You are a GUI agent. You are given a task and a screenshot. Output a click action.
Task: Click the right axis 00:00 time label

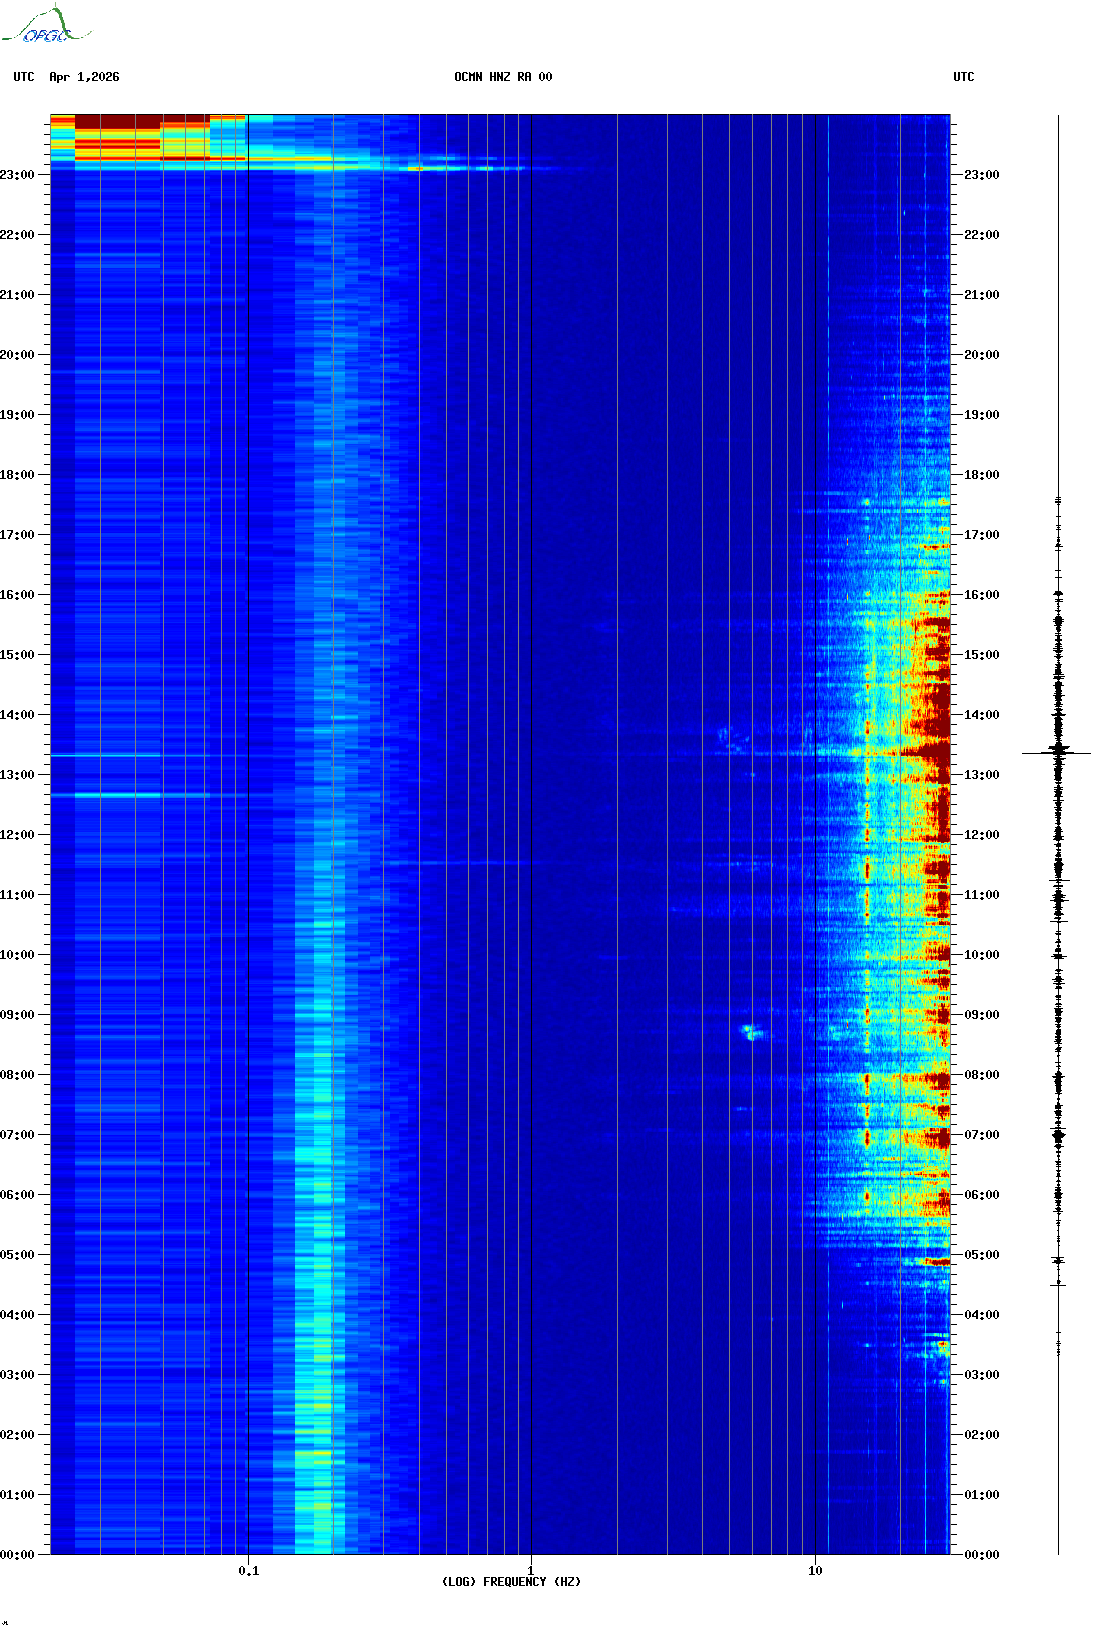pos(982,1555)
